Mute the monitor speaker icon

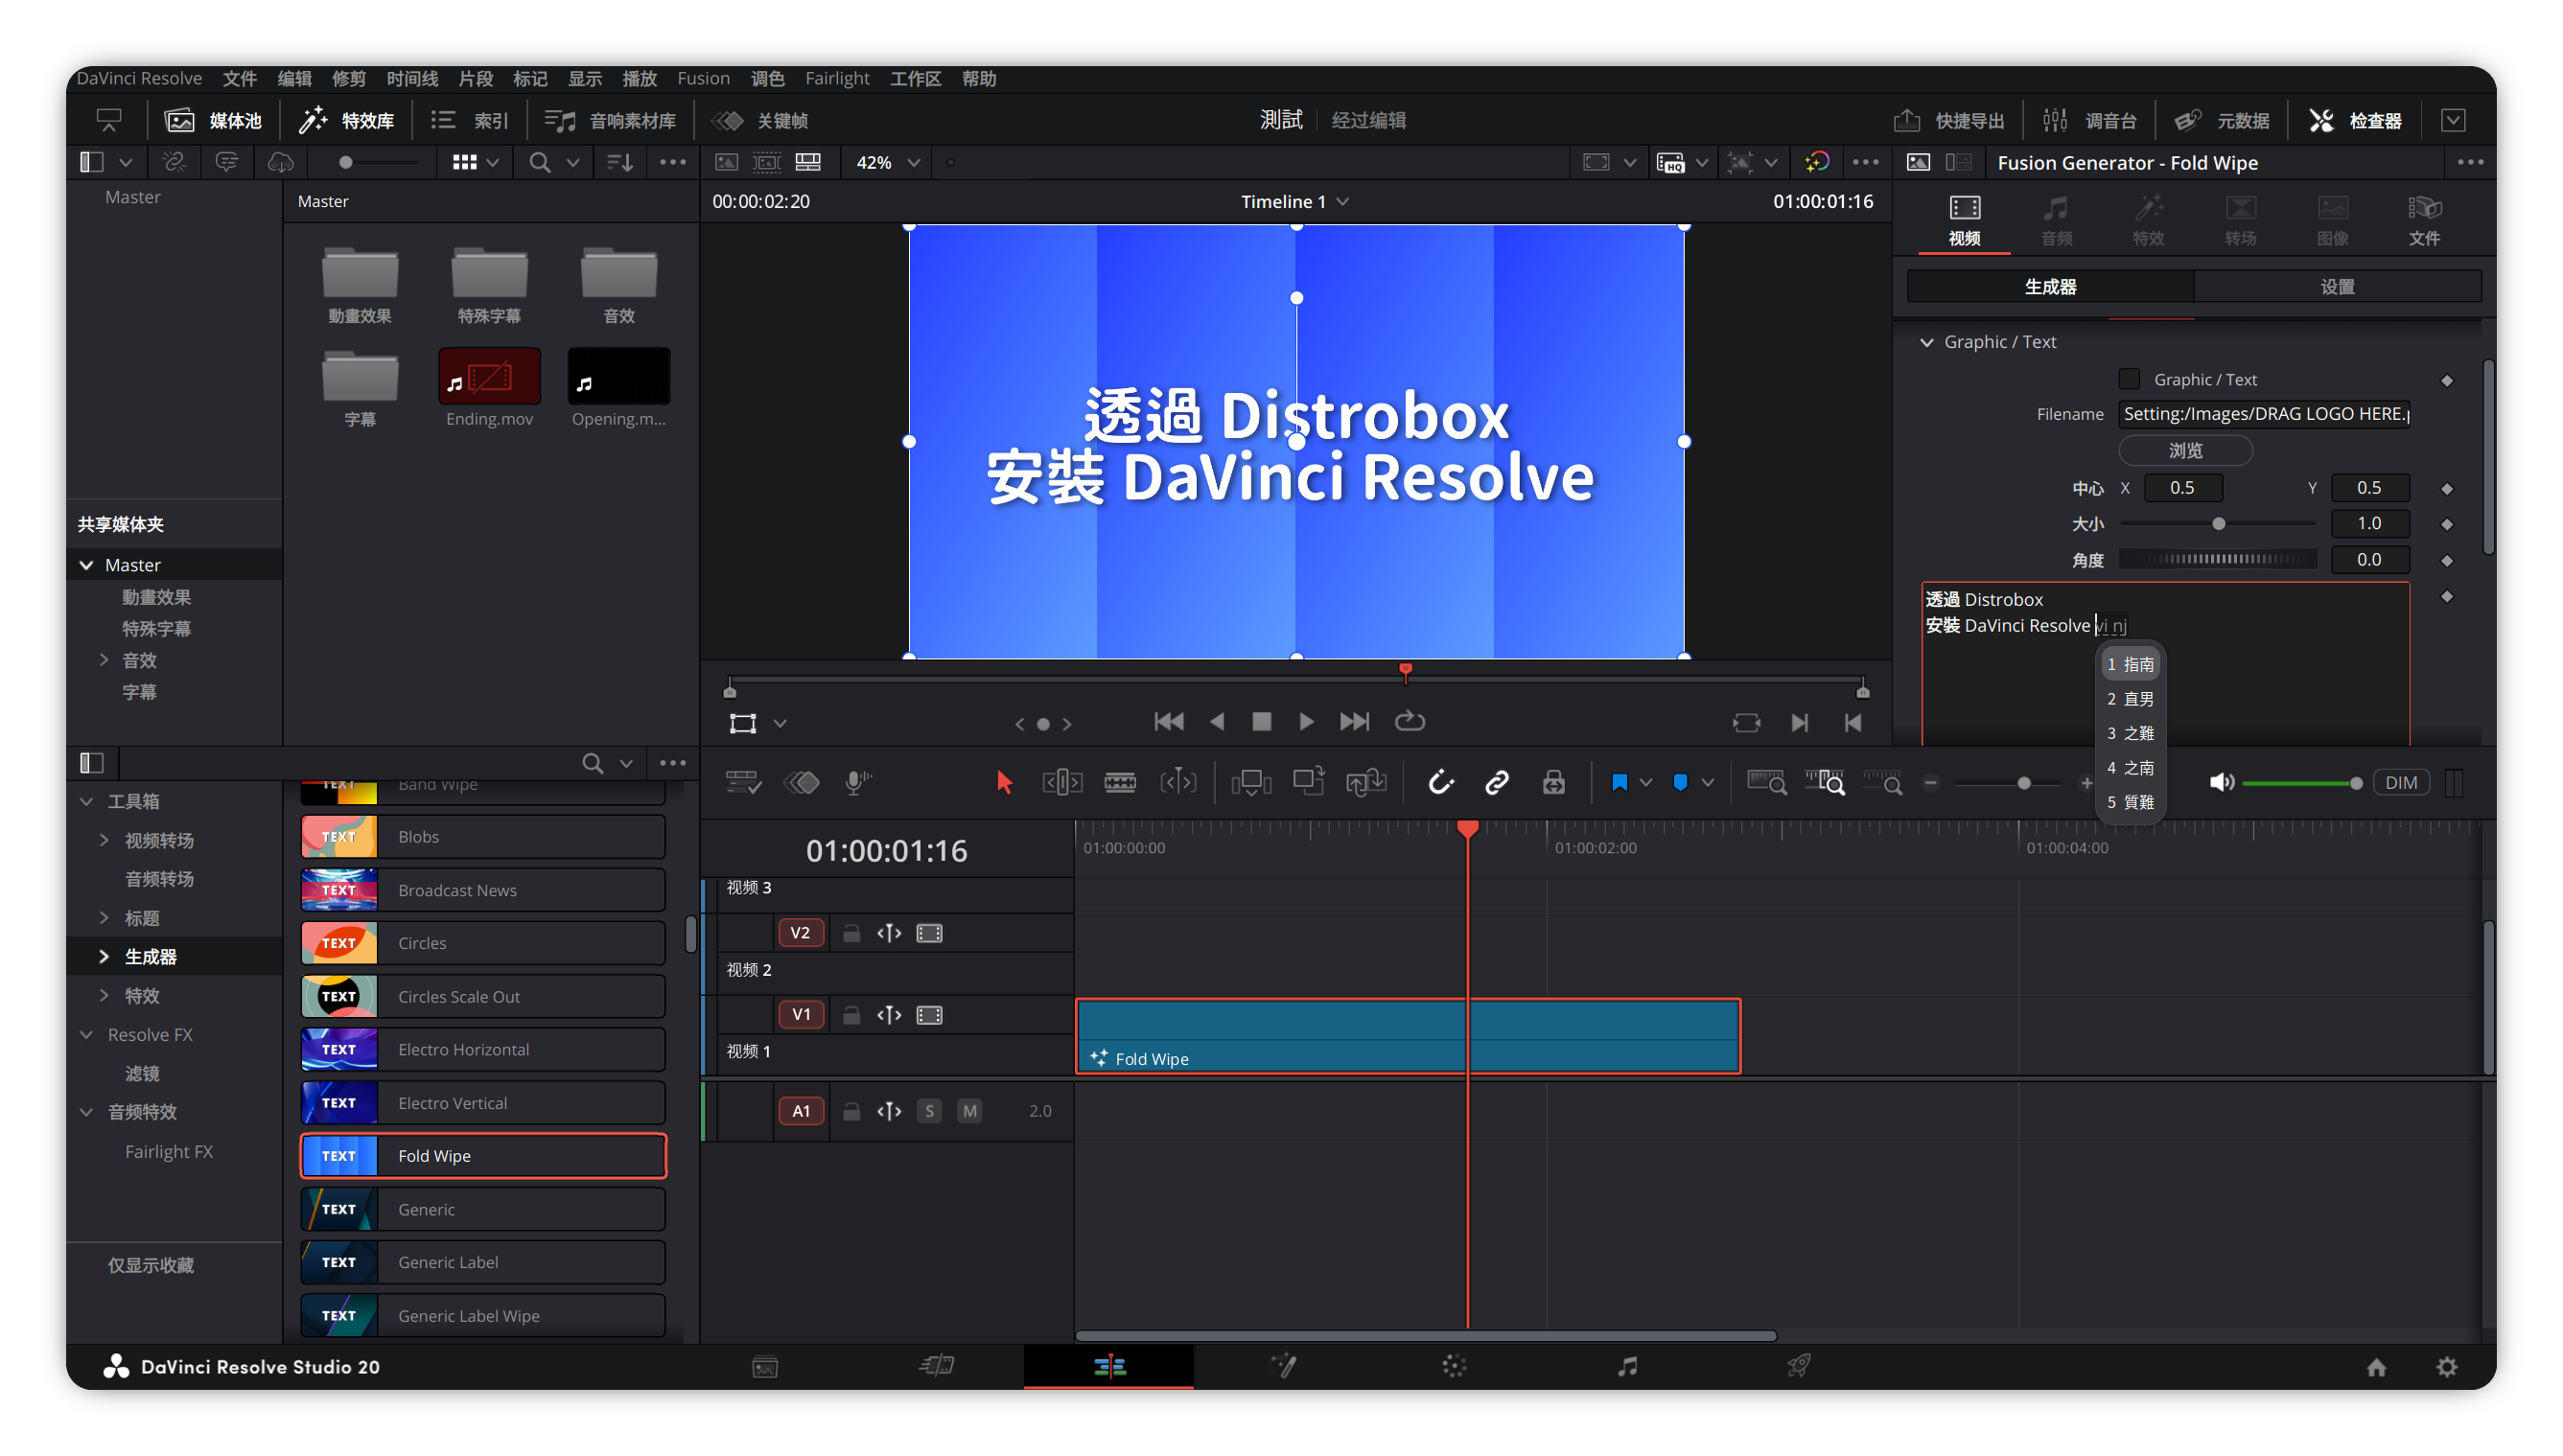(x=2221, y=782)
